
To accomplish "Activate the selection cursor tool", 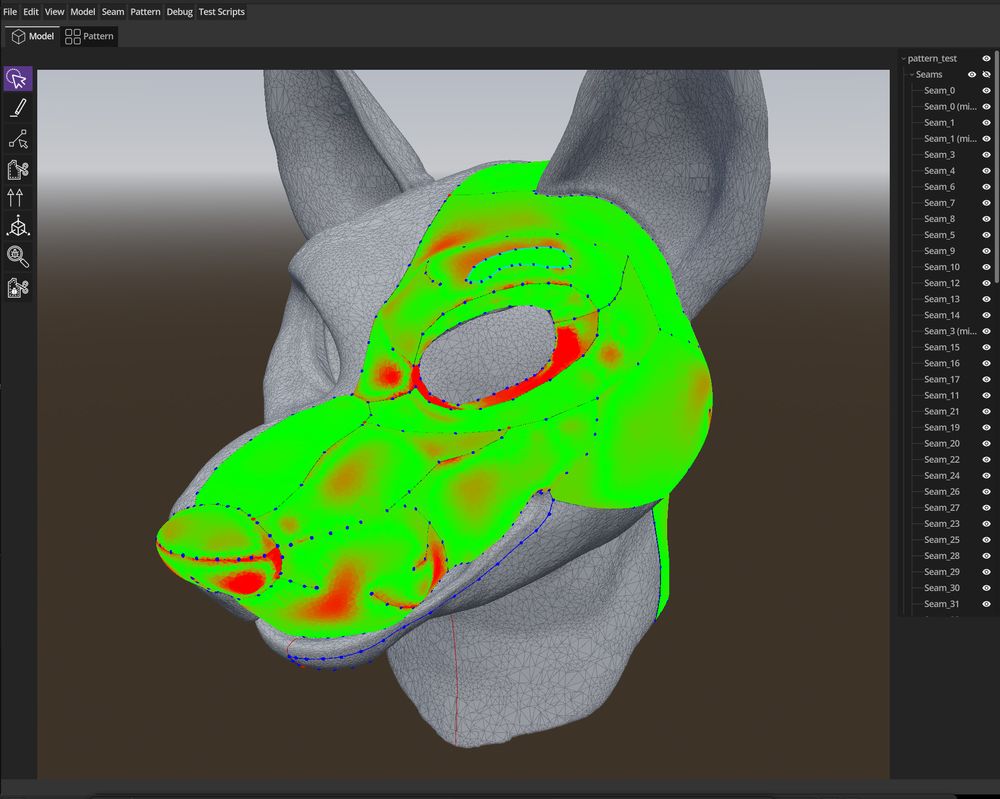I will 18,78.
